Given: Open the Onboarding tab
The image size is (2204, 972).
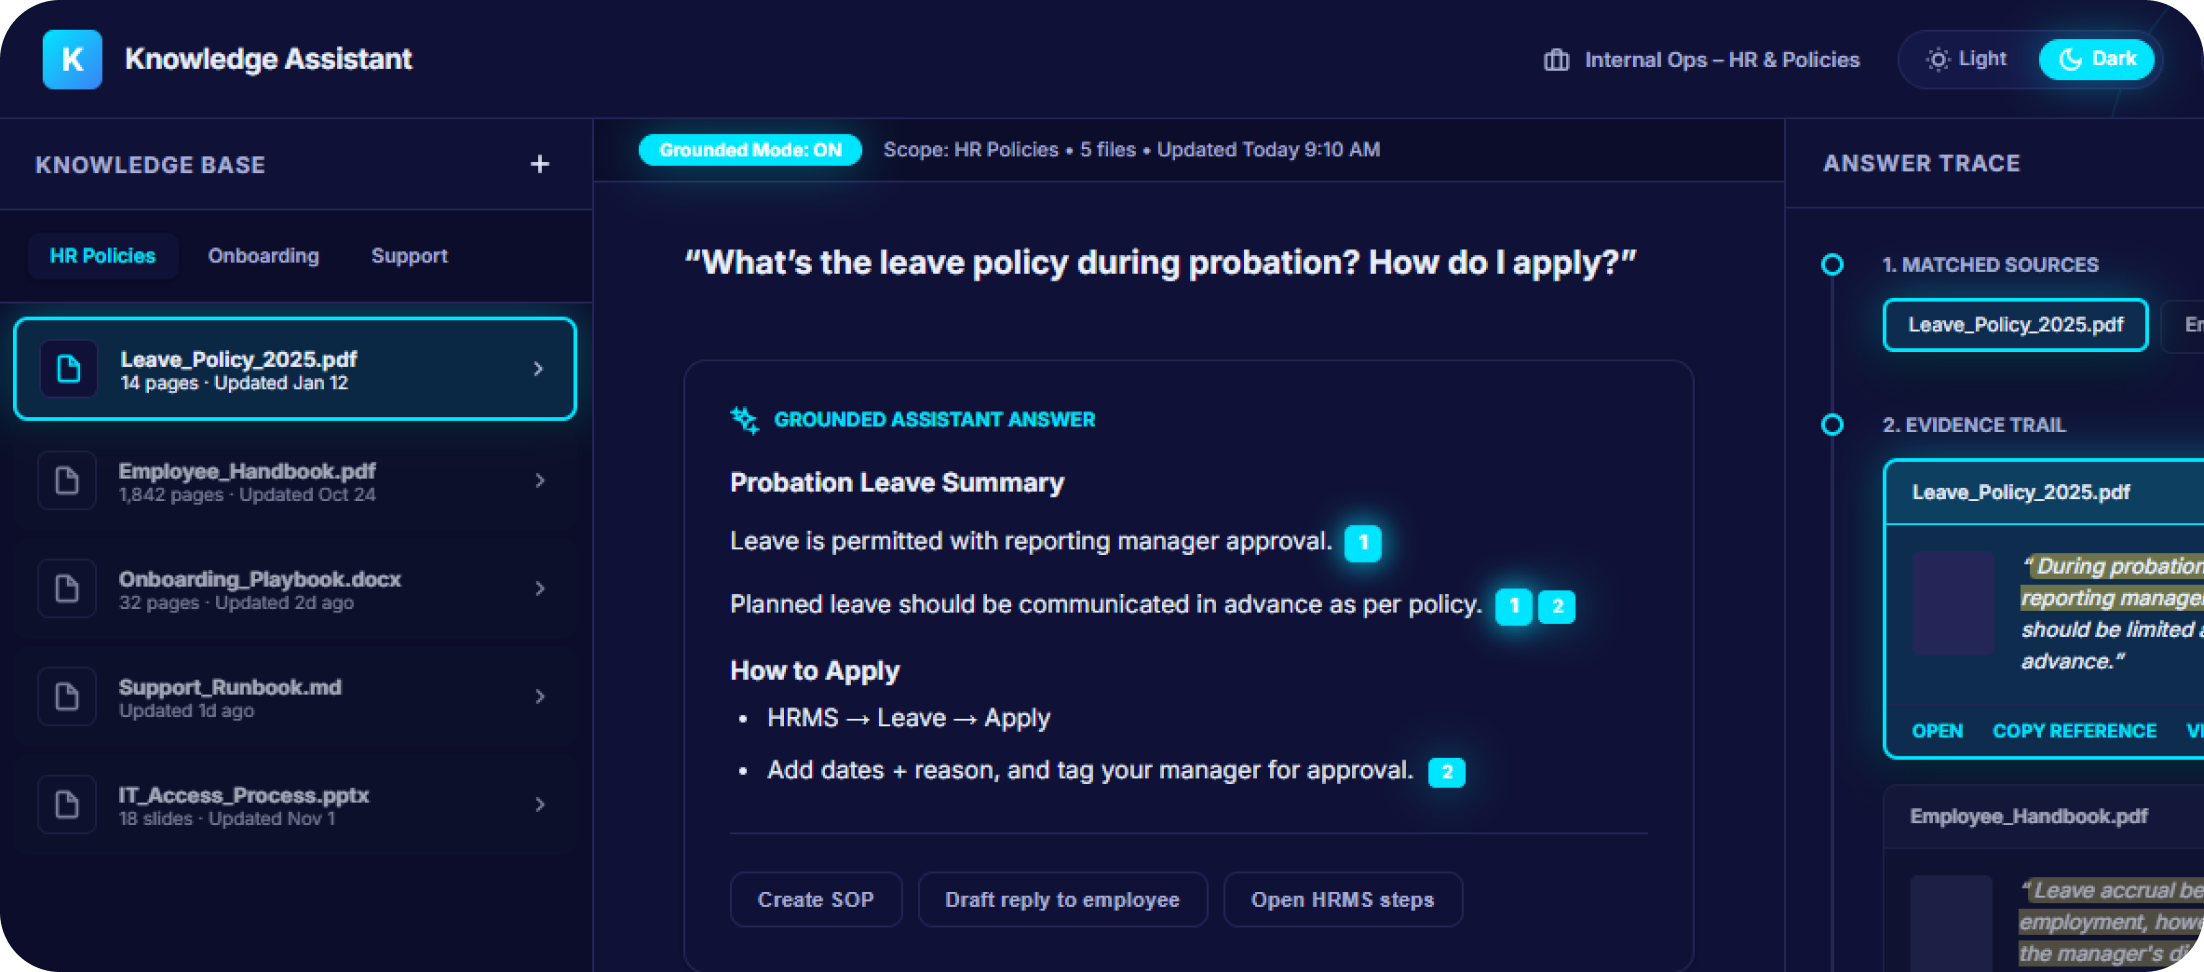Looking at the screenshot, I should pos(263,256).
